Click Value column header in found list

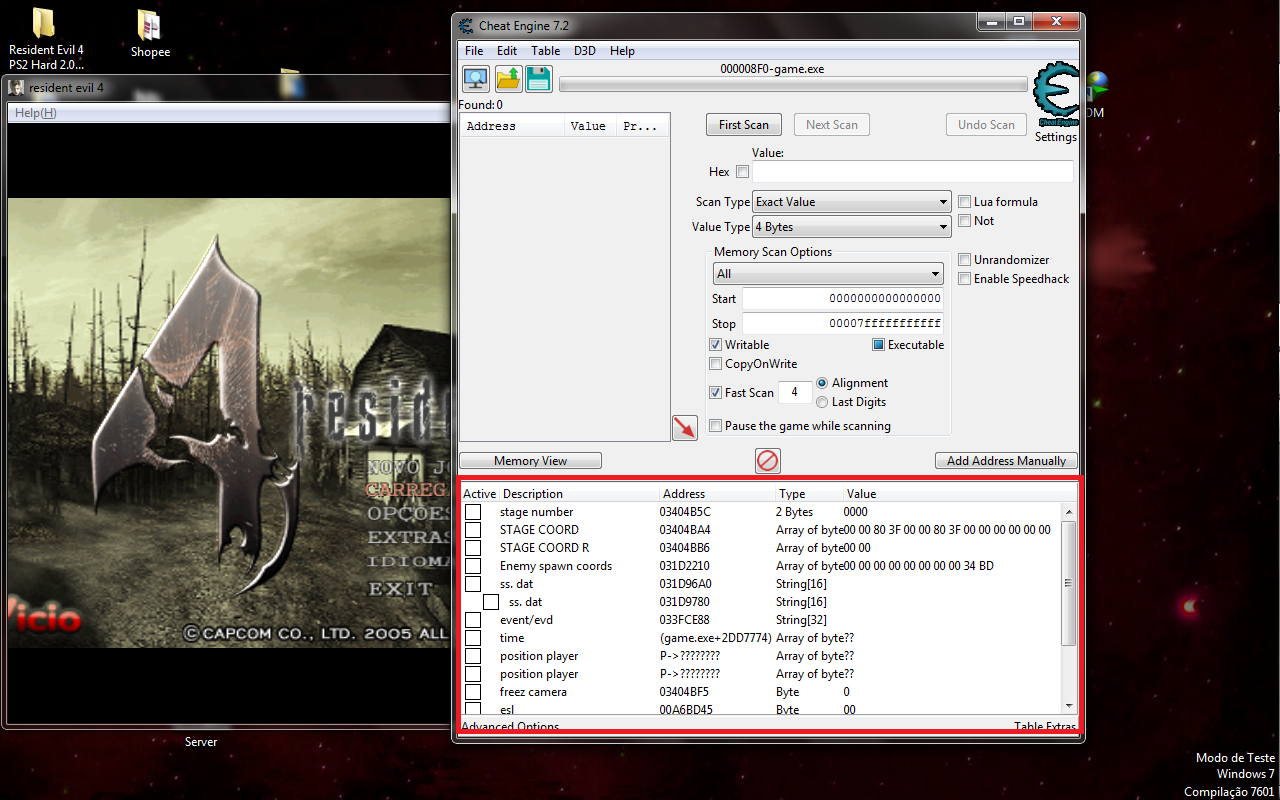tap(588, 126)
